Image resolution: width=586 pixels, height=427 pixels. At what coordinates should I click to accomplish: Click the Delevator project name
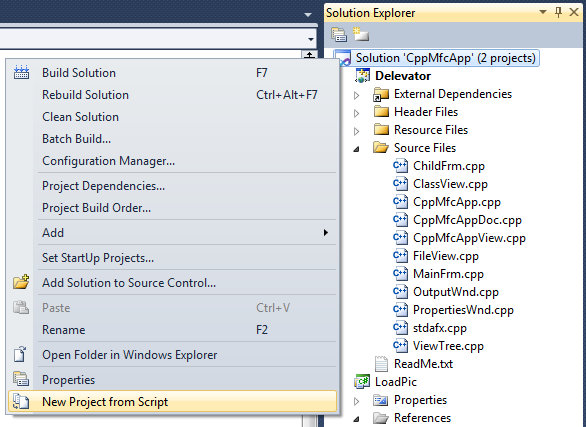[403, 76]
